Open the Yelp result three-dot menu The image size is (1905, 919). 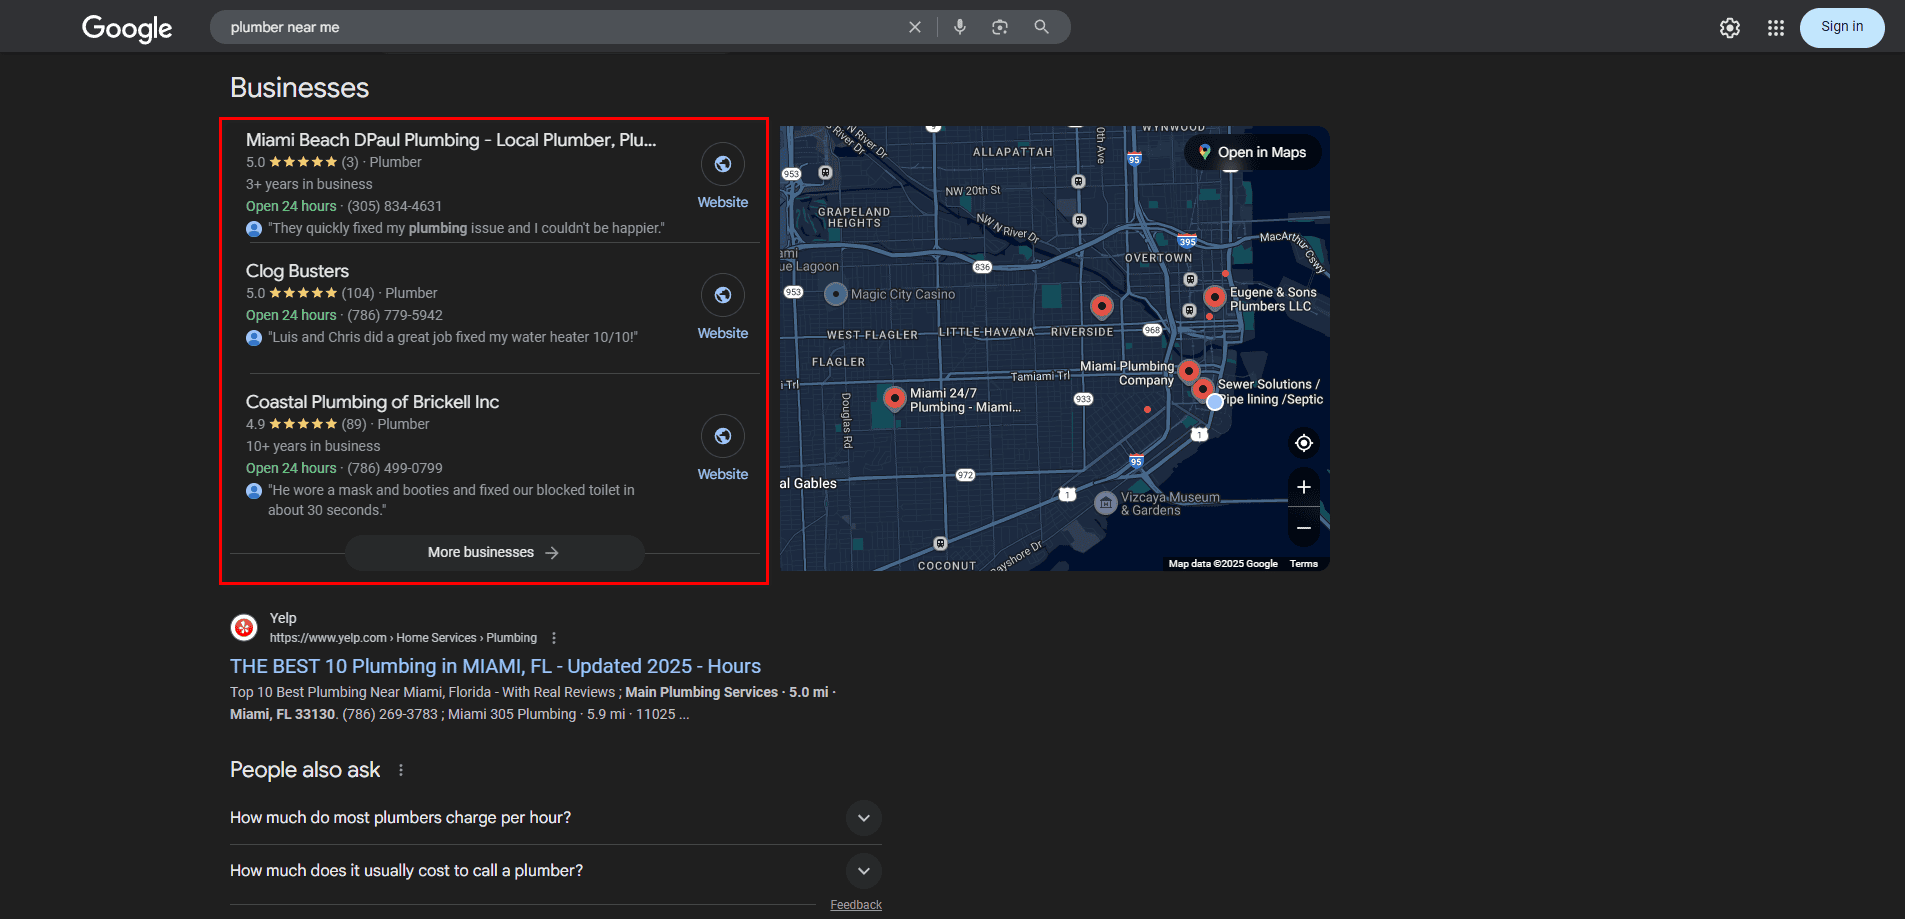point(554,638)
